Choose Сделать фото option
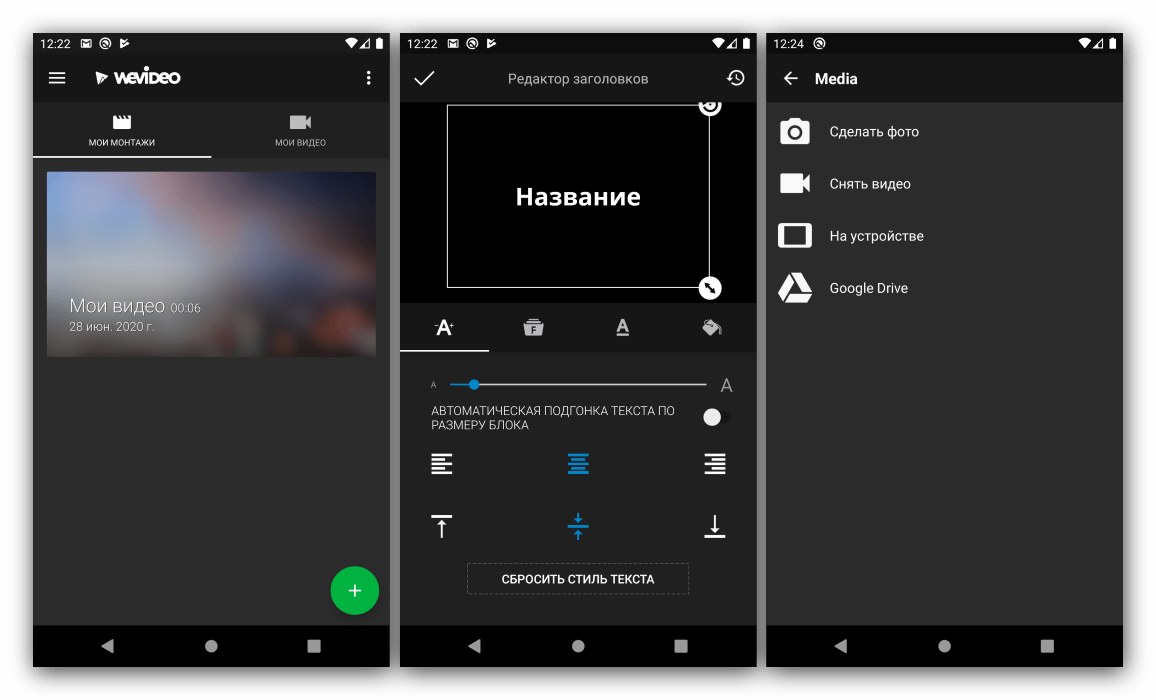Image resolution: width=1156 pixels, height=700 pixels. (x=873, y=132)
